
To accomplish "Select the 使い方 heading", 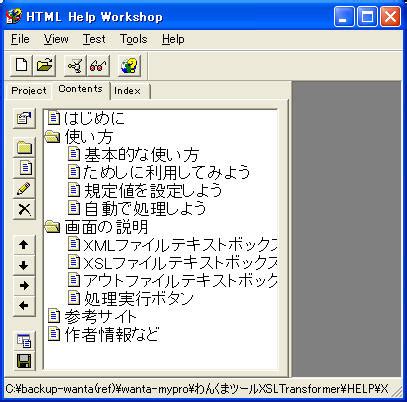I will (89, 136).
